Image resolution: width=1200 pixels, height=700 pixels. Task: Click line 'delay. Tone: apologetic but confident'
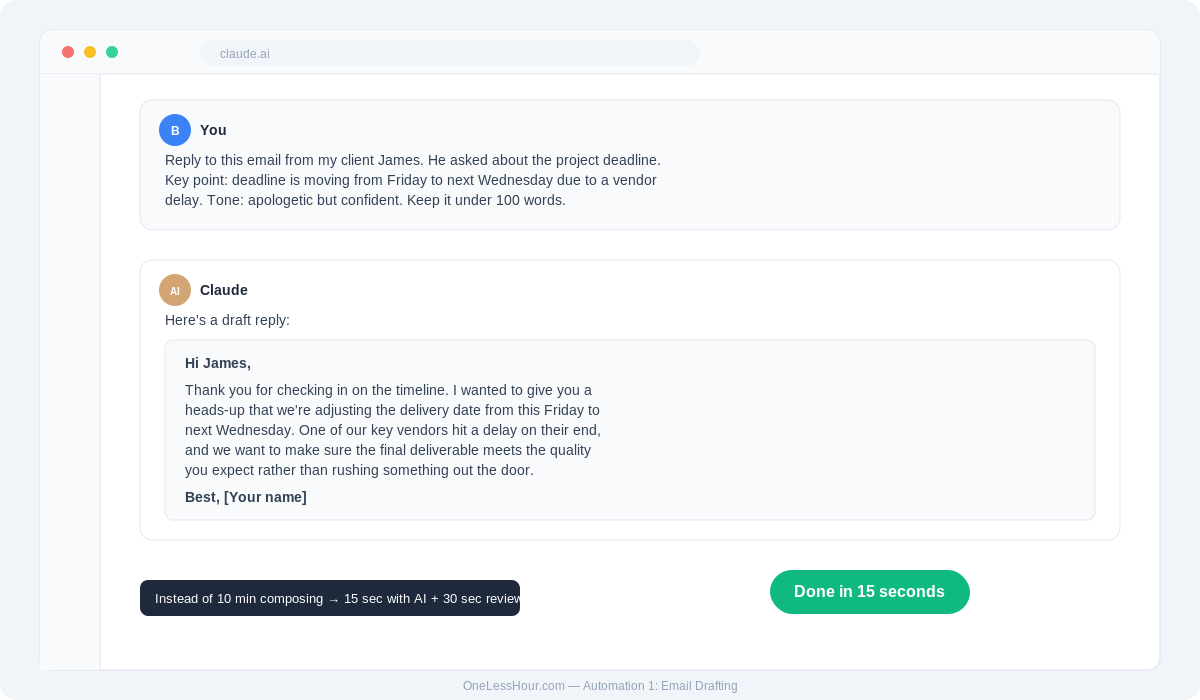(x=365, y=200)
